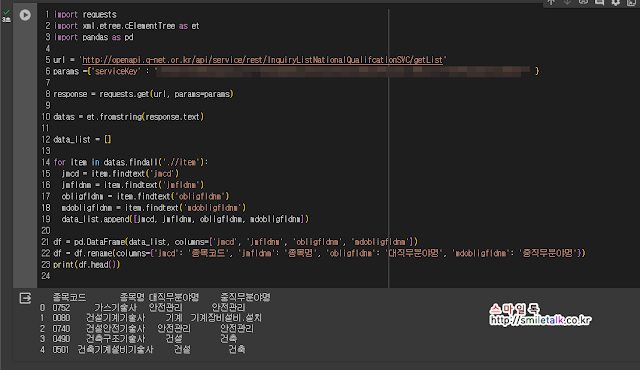Screen dimensions: 640x370
Task: Click 'pd.DataFrame' on line 21
Action: [99, 242]
